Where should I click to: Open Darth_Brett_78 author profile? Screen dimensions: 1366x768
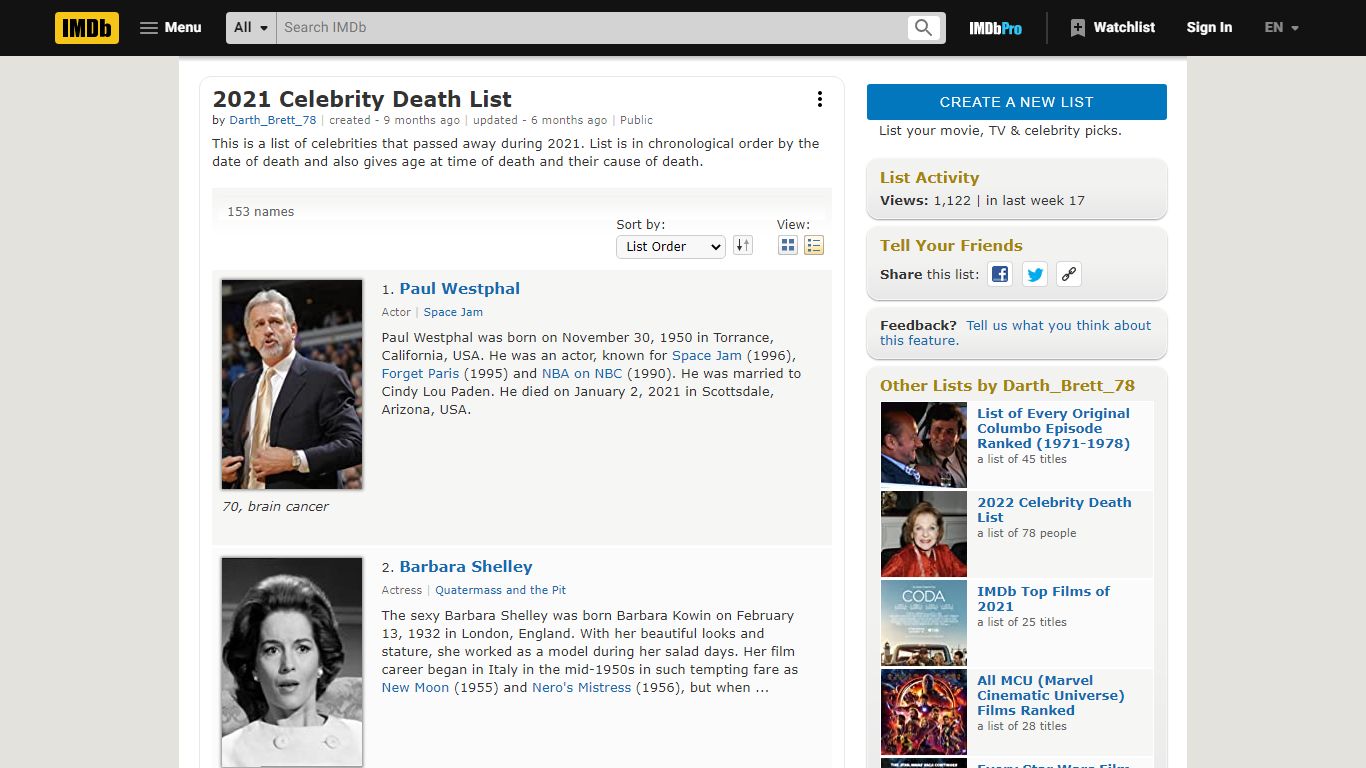pyautogui.click(x=273, y=120)
